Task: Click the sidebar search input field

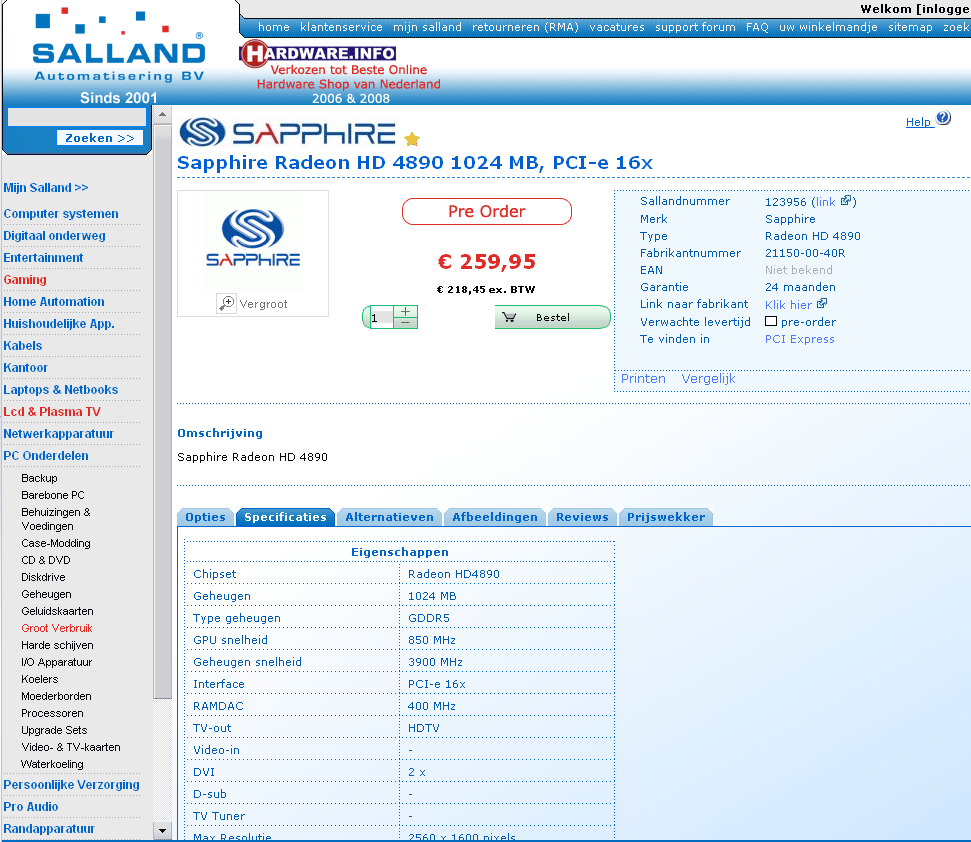Action: pos(77,117)
